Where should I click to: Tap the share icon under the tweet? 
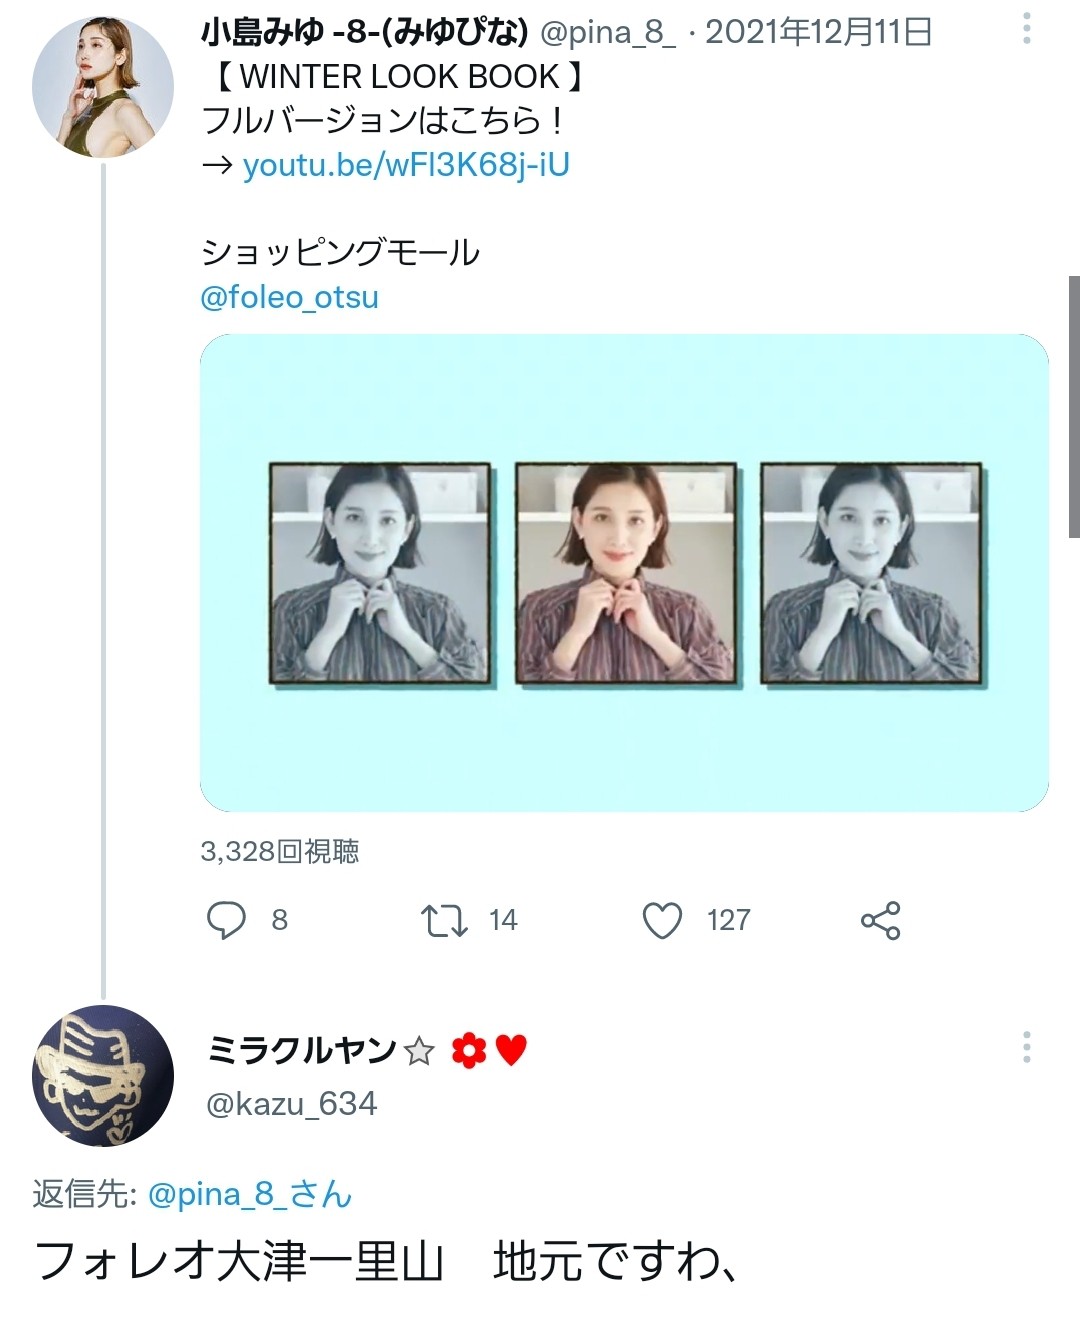point(880,920)
